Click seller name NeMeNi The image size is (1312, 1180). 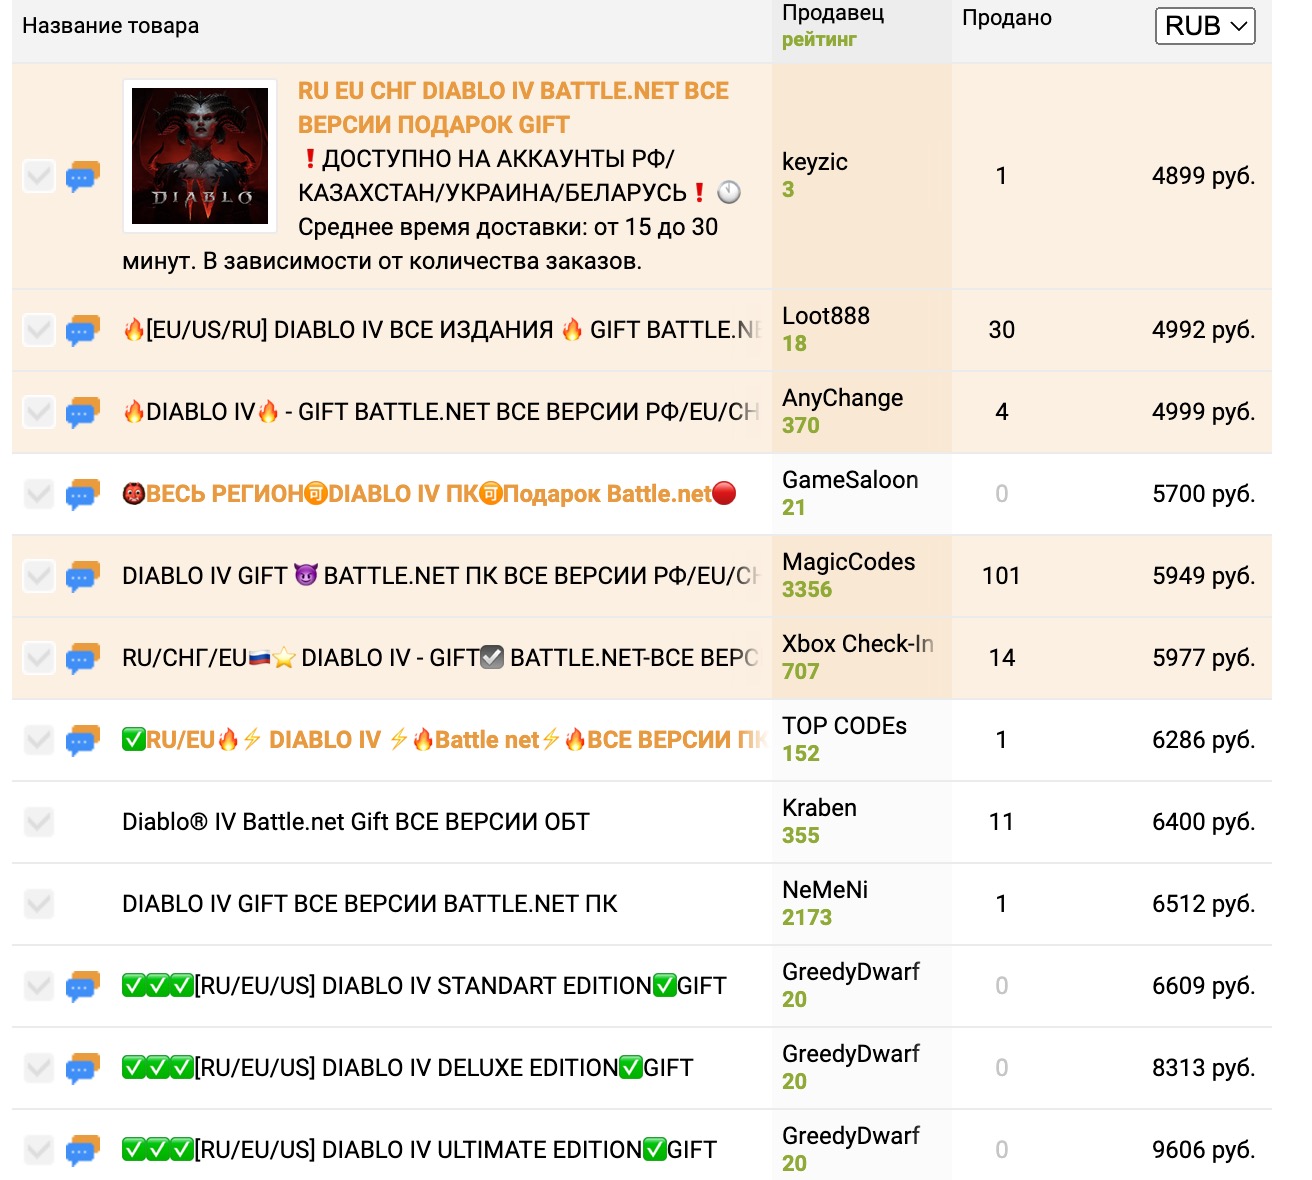coord(825,890)
